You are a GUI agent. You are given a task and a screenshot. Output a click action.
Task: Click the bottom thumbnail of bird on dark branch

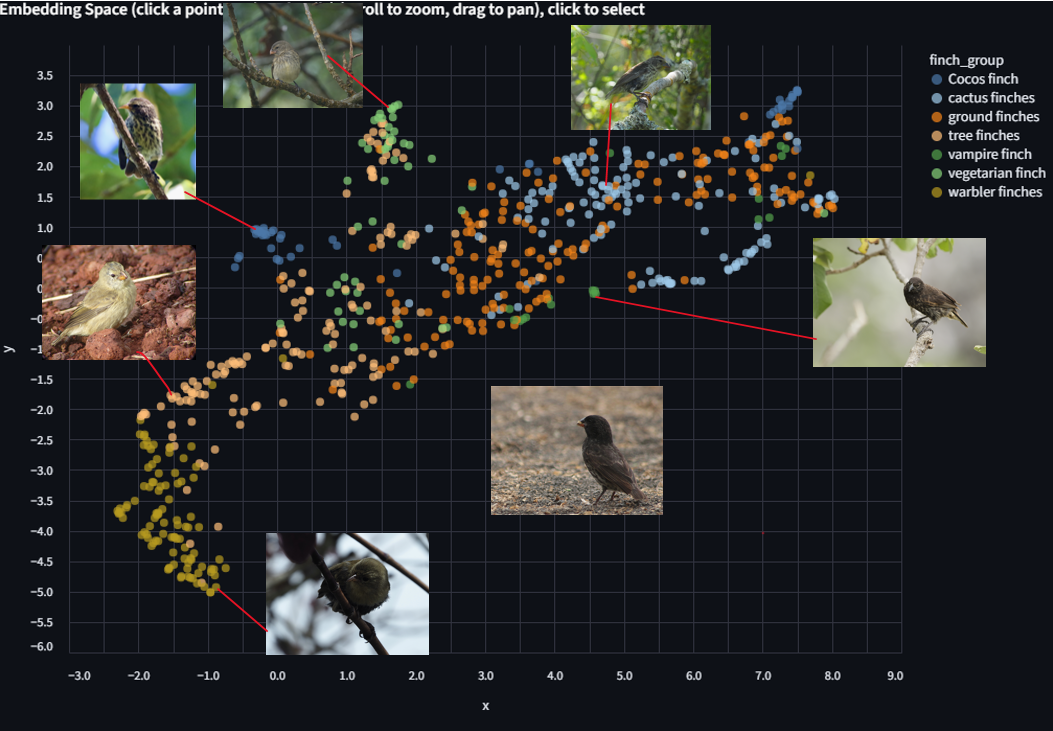coord(347,593)
